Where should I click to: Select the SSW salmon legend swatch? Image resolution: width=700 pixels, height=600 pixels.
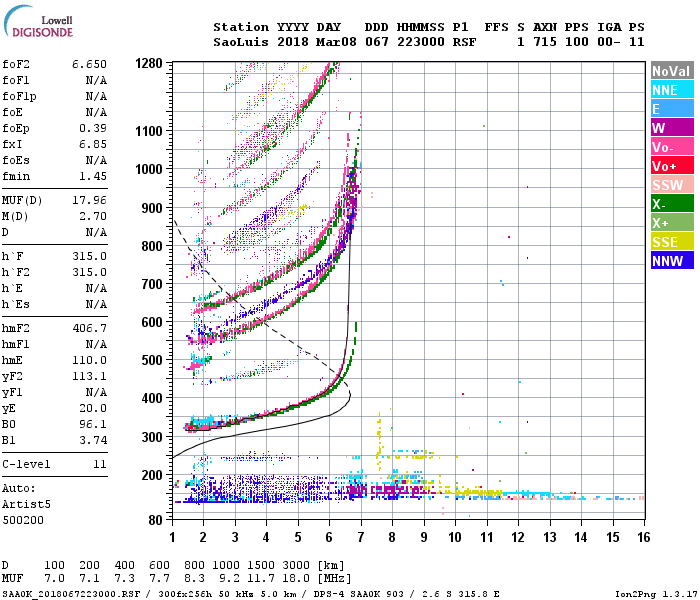tap(672, 185)
